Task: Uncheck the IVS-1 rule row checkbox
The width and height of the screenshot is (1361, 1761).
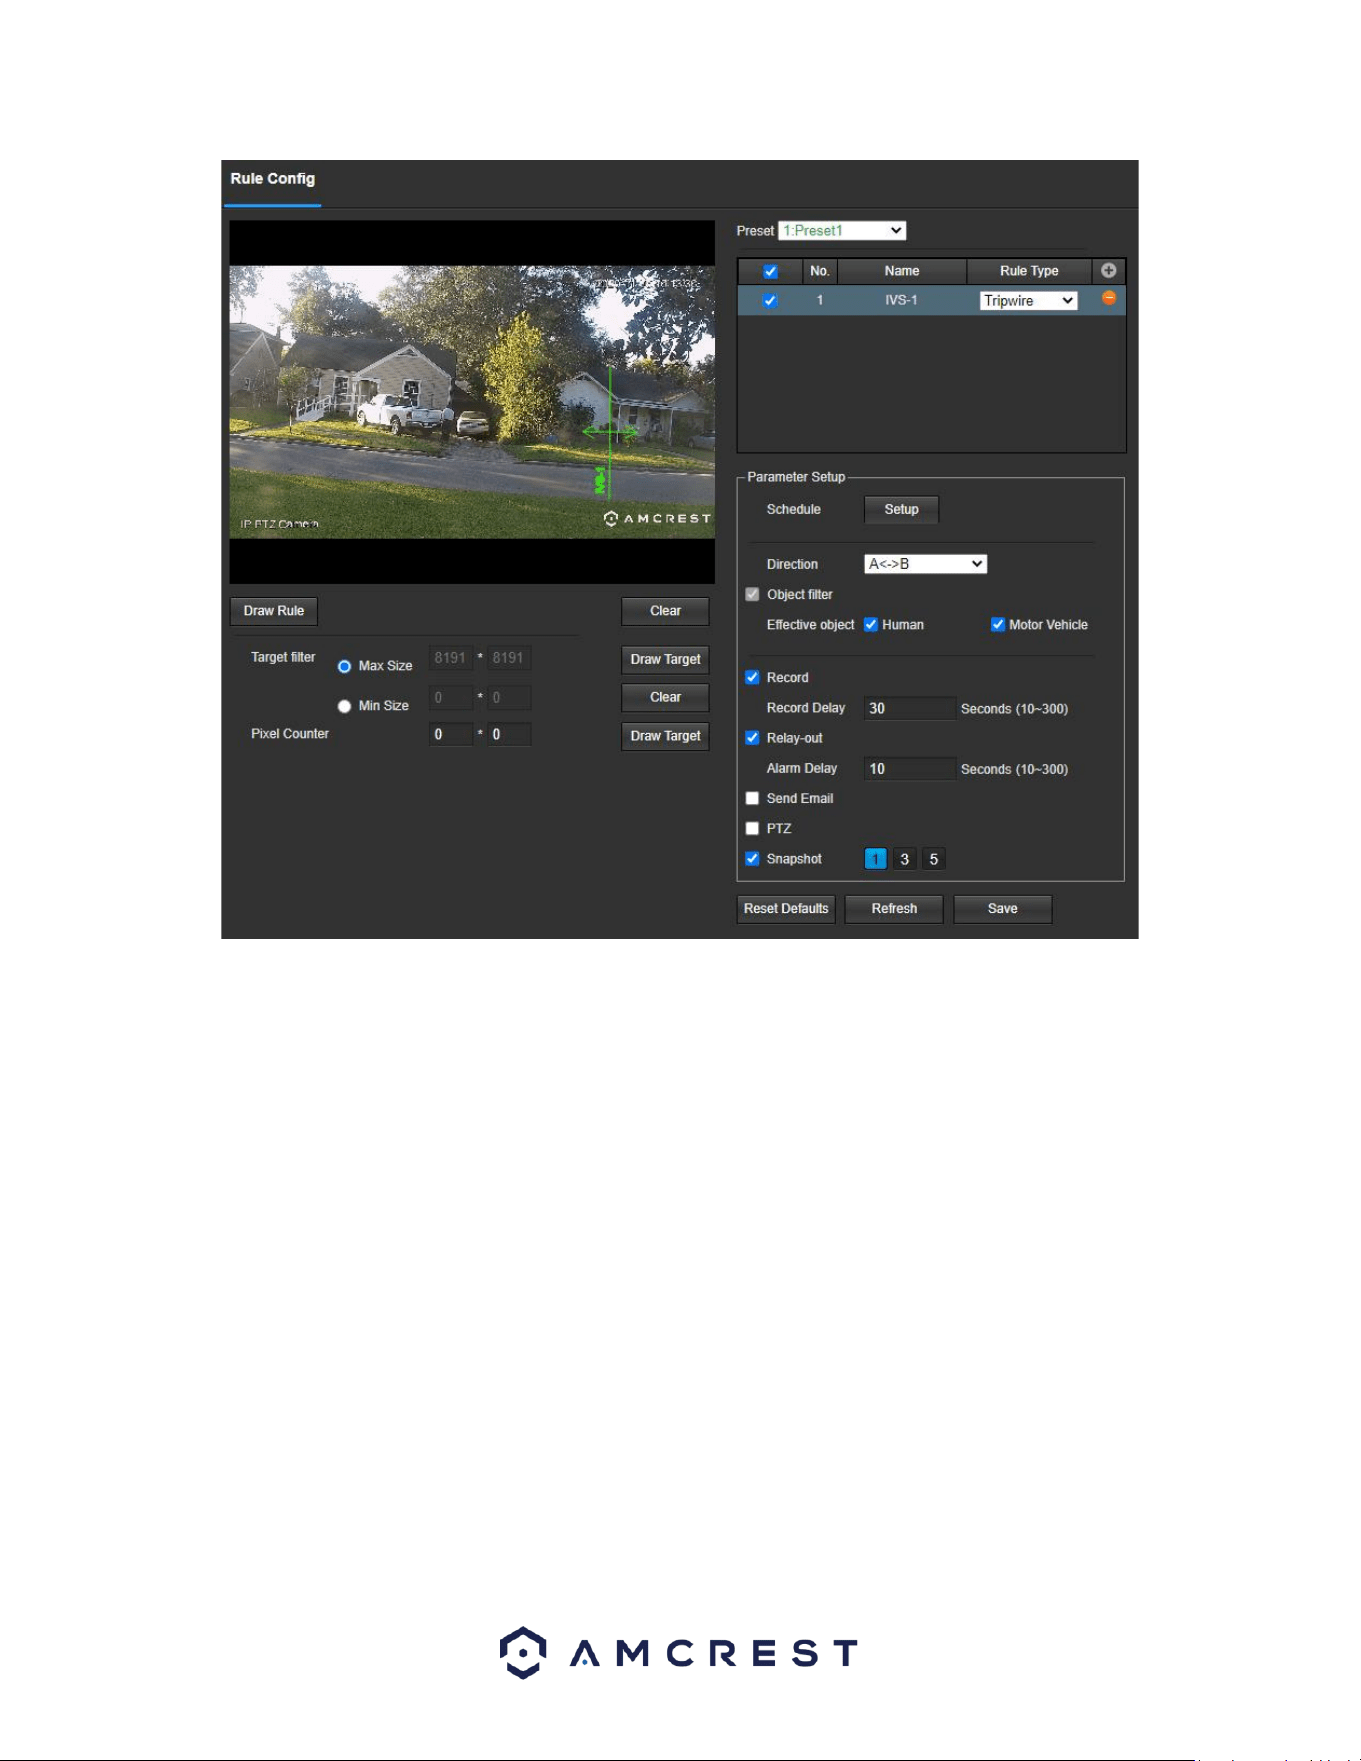Action: tap(770, 300)
